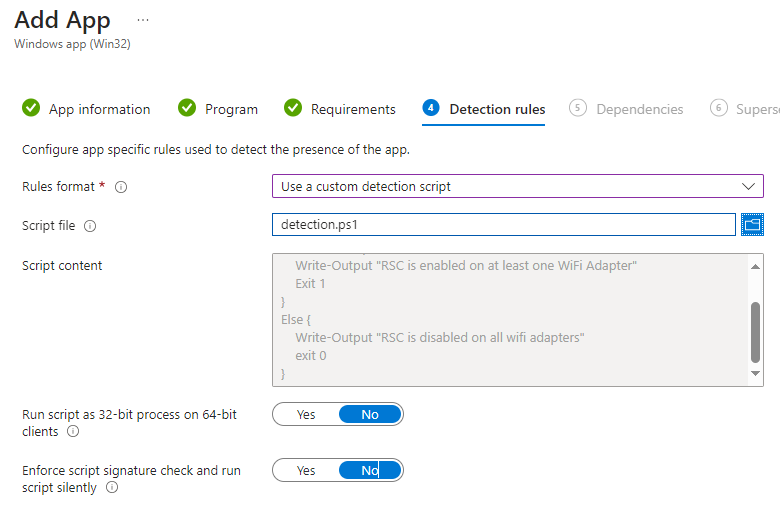Open the ellipsis menu beside Add App
780x507 pixels.
point(143,20)
